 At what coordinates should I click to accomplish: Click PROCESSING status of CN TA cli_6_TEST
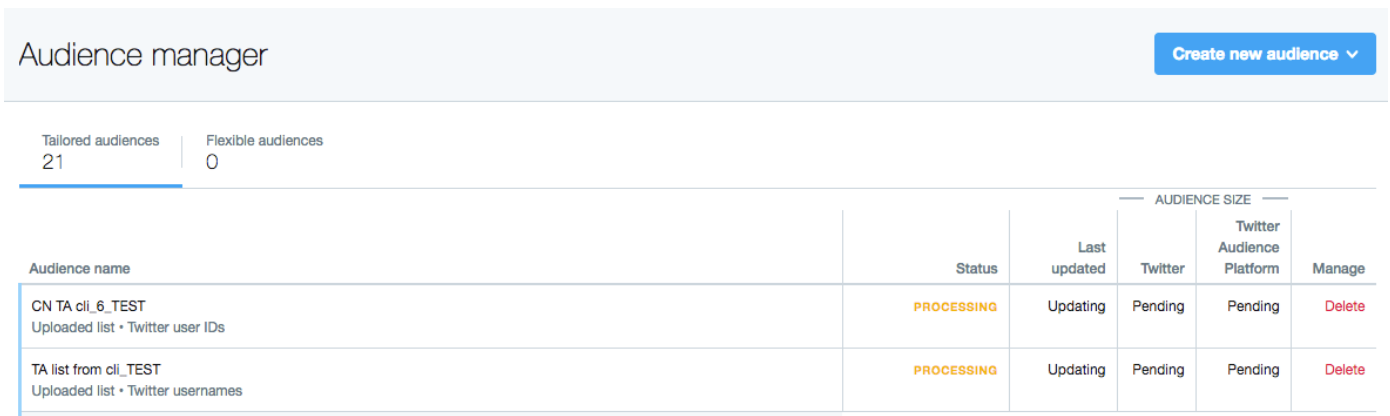955,307
